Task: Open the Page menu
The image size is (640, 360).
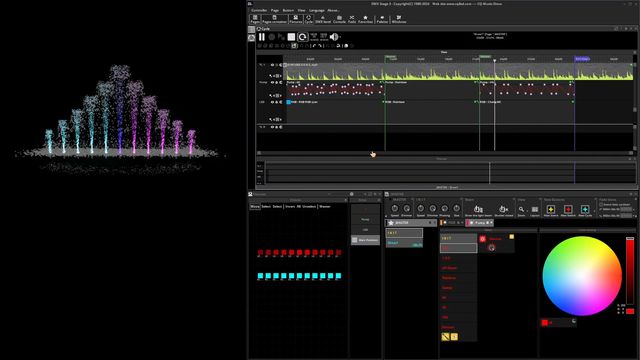Action: coord(275,10)
